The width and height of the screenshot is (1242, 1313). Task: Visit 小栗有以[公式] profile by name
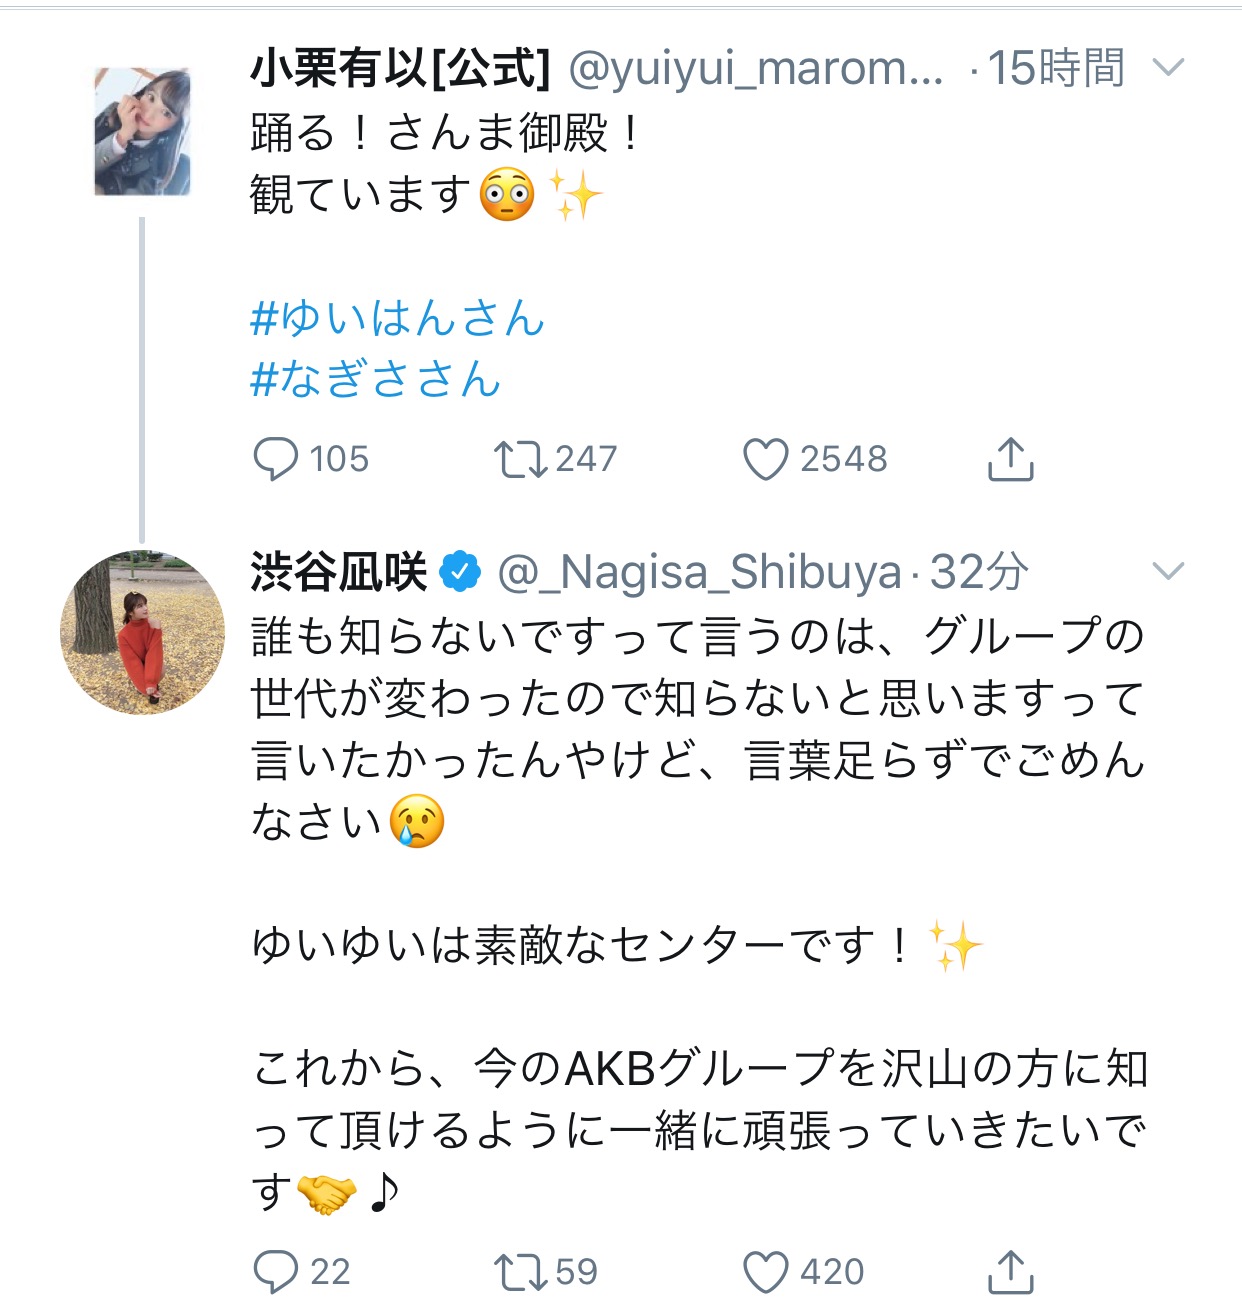[x=400, y=68]
